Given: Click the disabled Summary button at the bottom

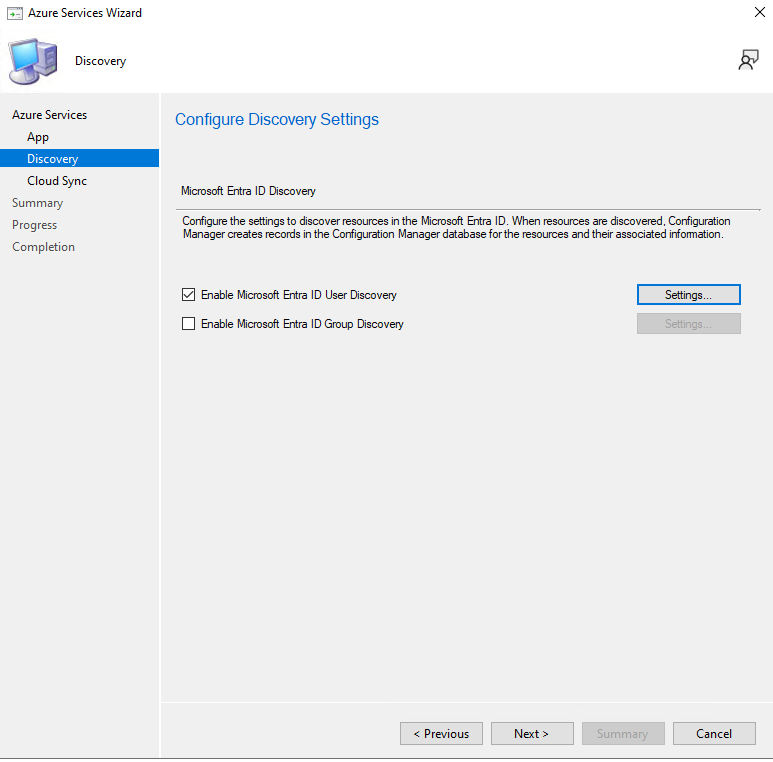Looking at the screenshot, I should coord(622,734).
